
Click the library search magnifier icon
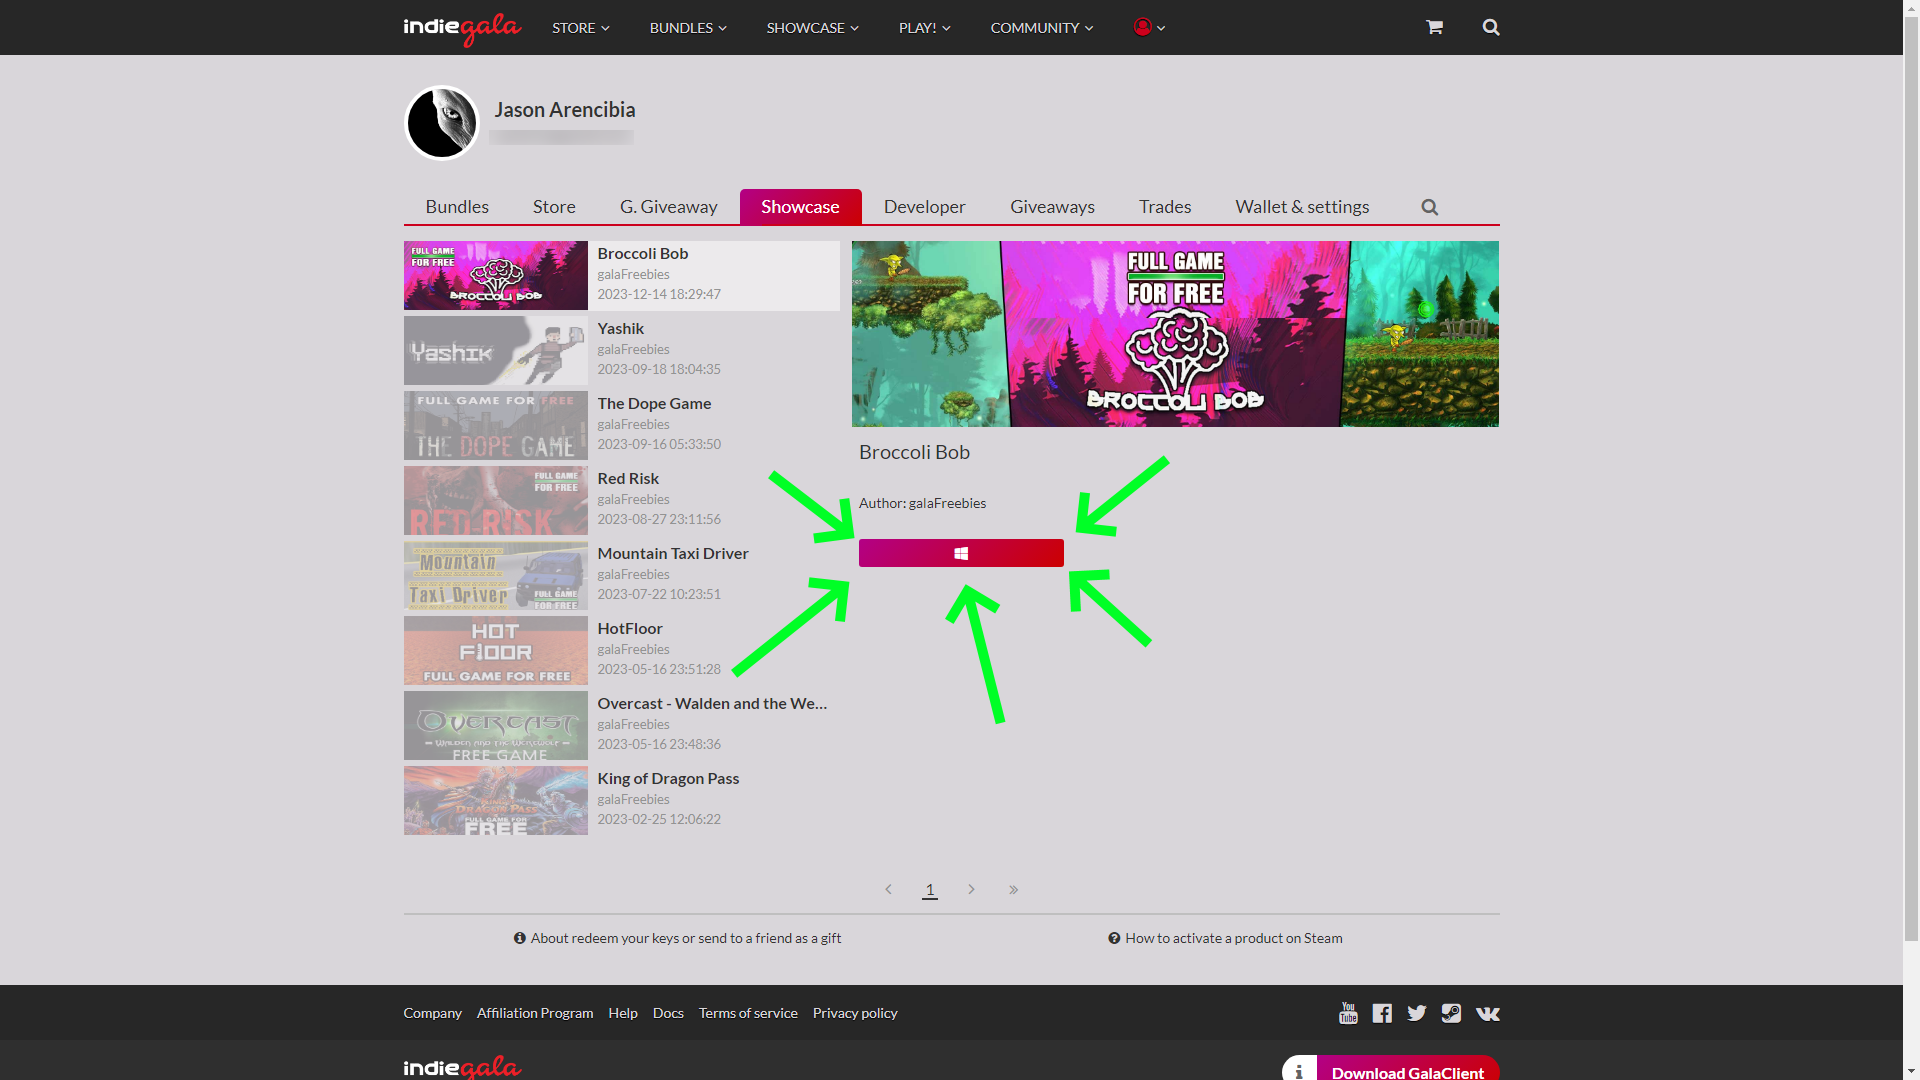(1430, 207)
